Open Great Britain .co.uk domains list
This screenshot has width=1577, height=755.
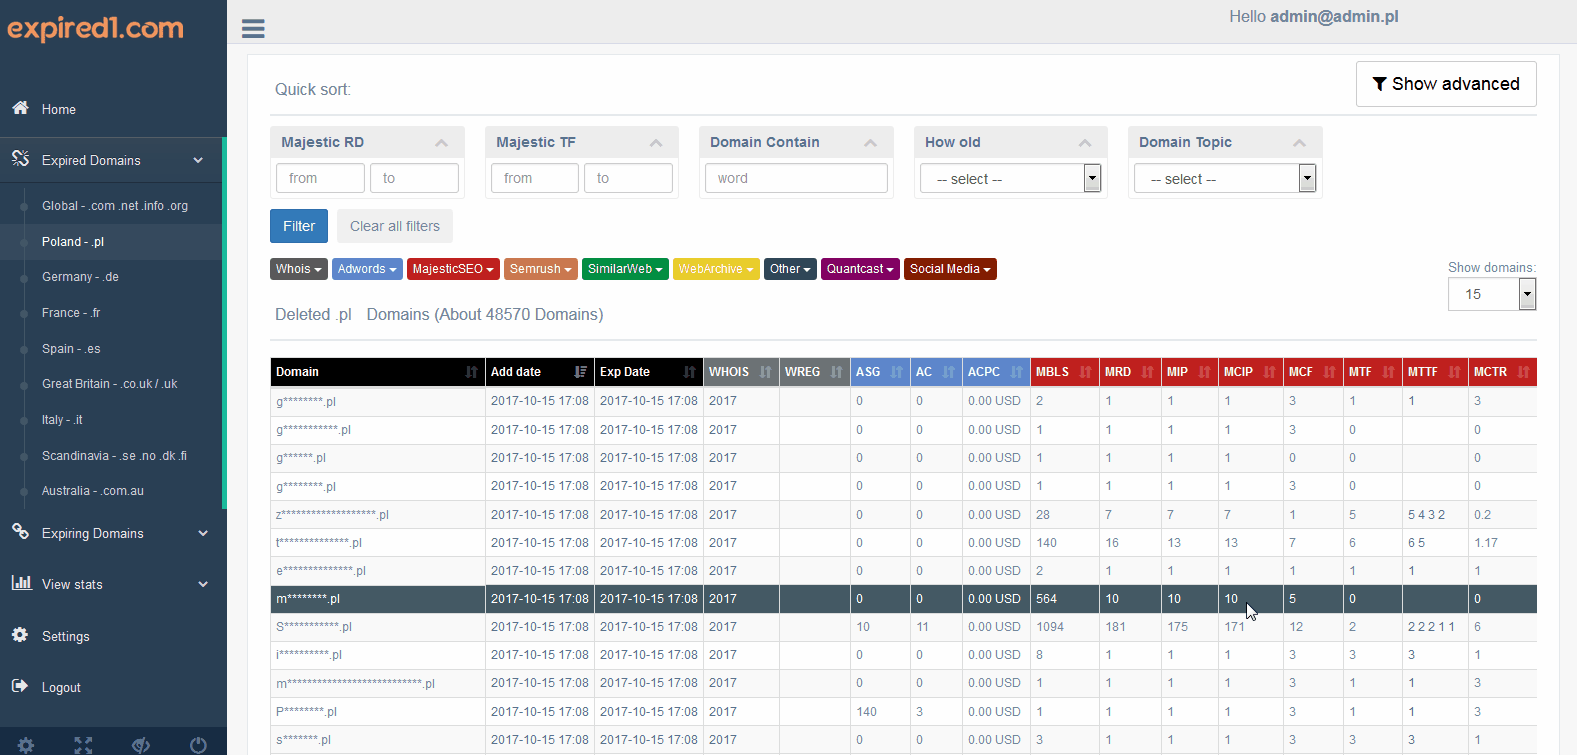tap(110, 384)
